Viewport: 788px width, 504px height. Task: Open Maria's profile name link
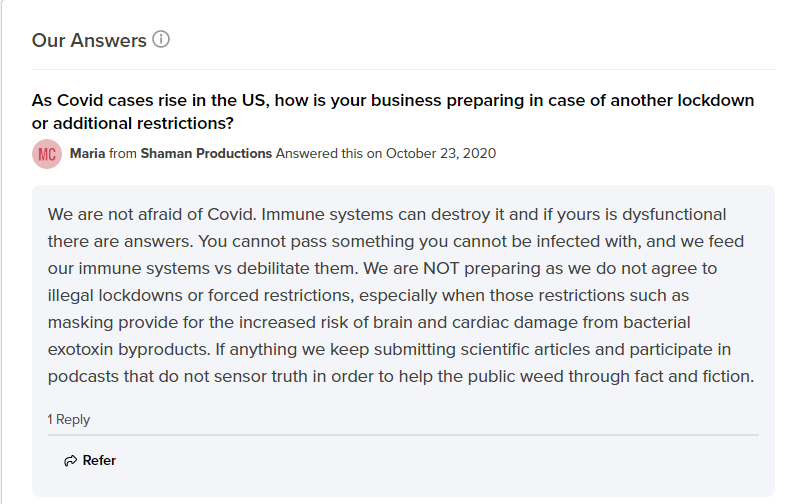pyautogui.click(x=87, y=153)
